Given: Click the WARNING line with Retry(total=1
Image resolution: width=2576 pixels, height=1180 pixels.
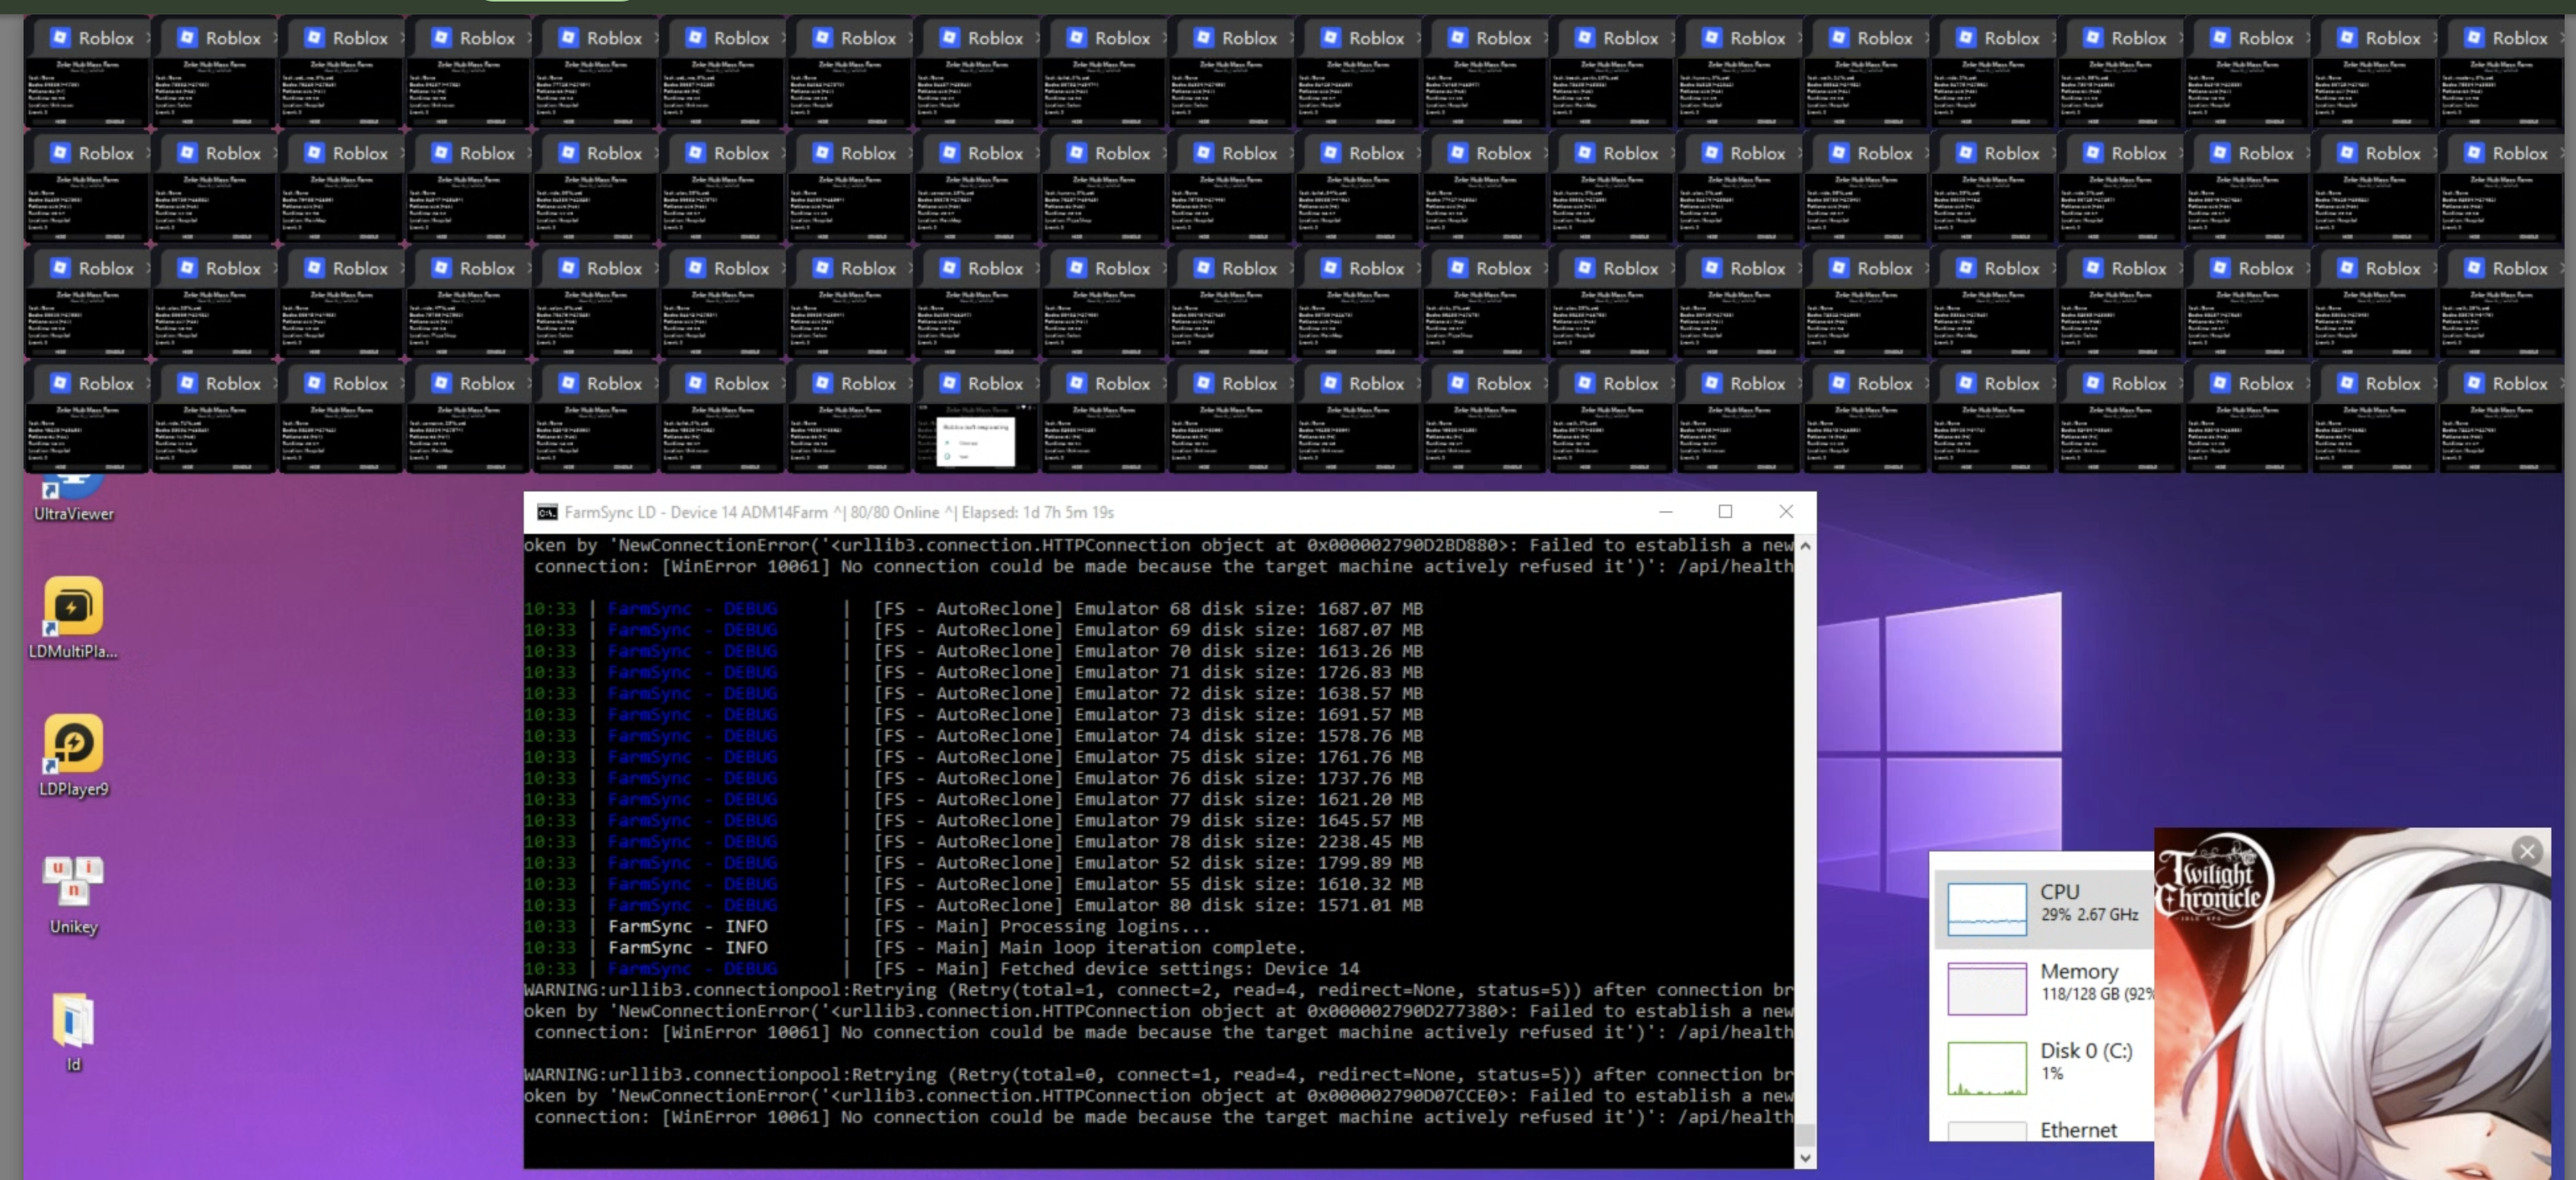Looking at the screenshot, I should (x=1159, y=990).
